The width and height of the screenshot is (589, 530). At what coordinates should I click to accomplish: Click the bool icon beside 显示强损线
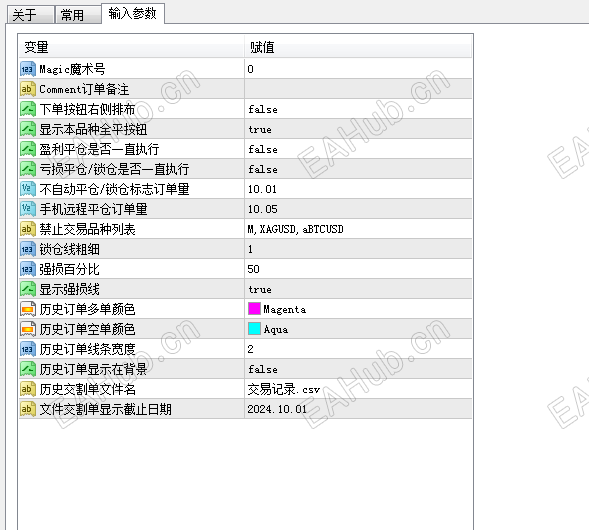coord(28,289)
